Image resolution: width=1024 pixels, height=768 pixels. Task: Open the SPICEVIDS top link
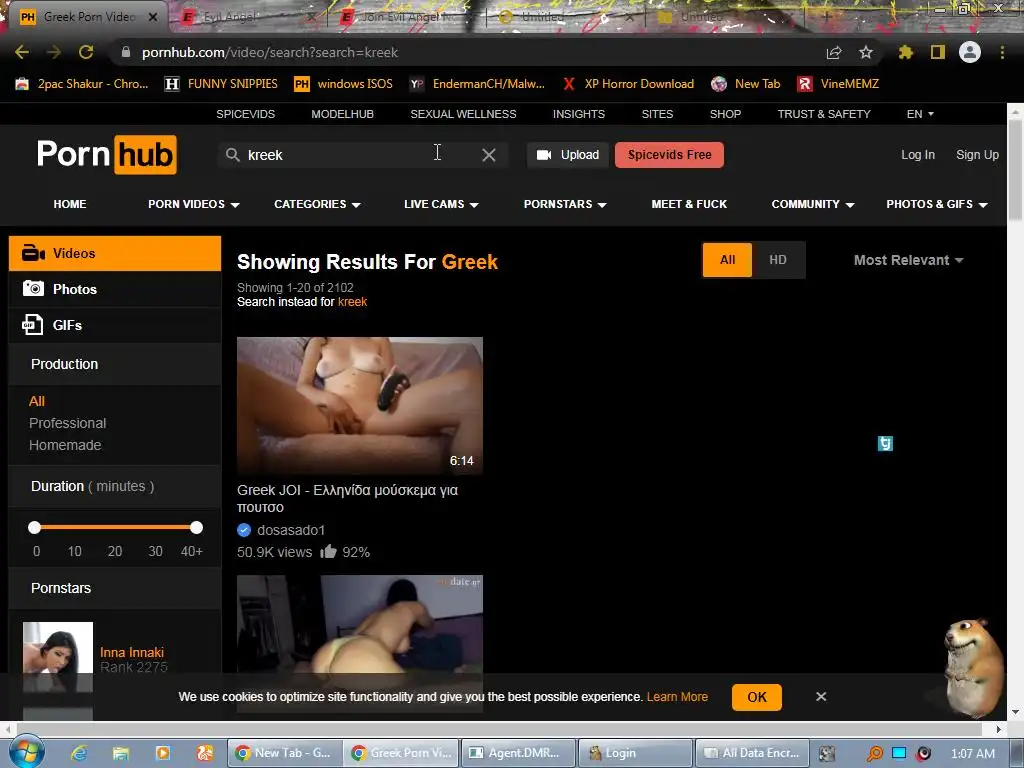tap(246, 114)
